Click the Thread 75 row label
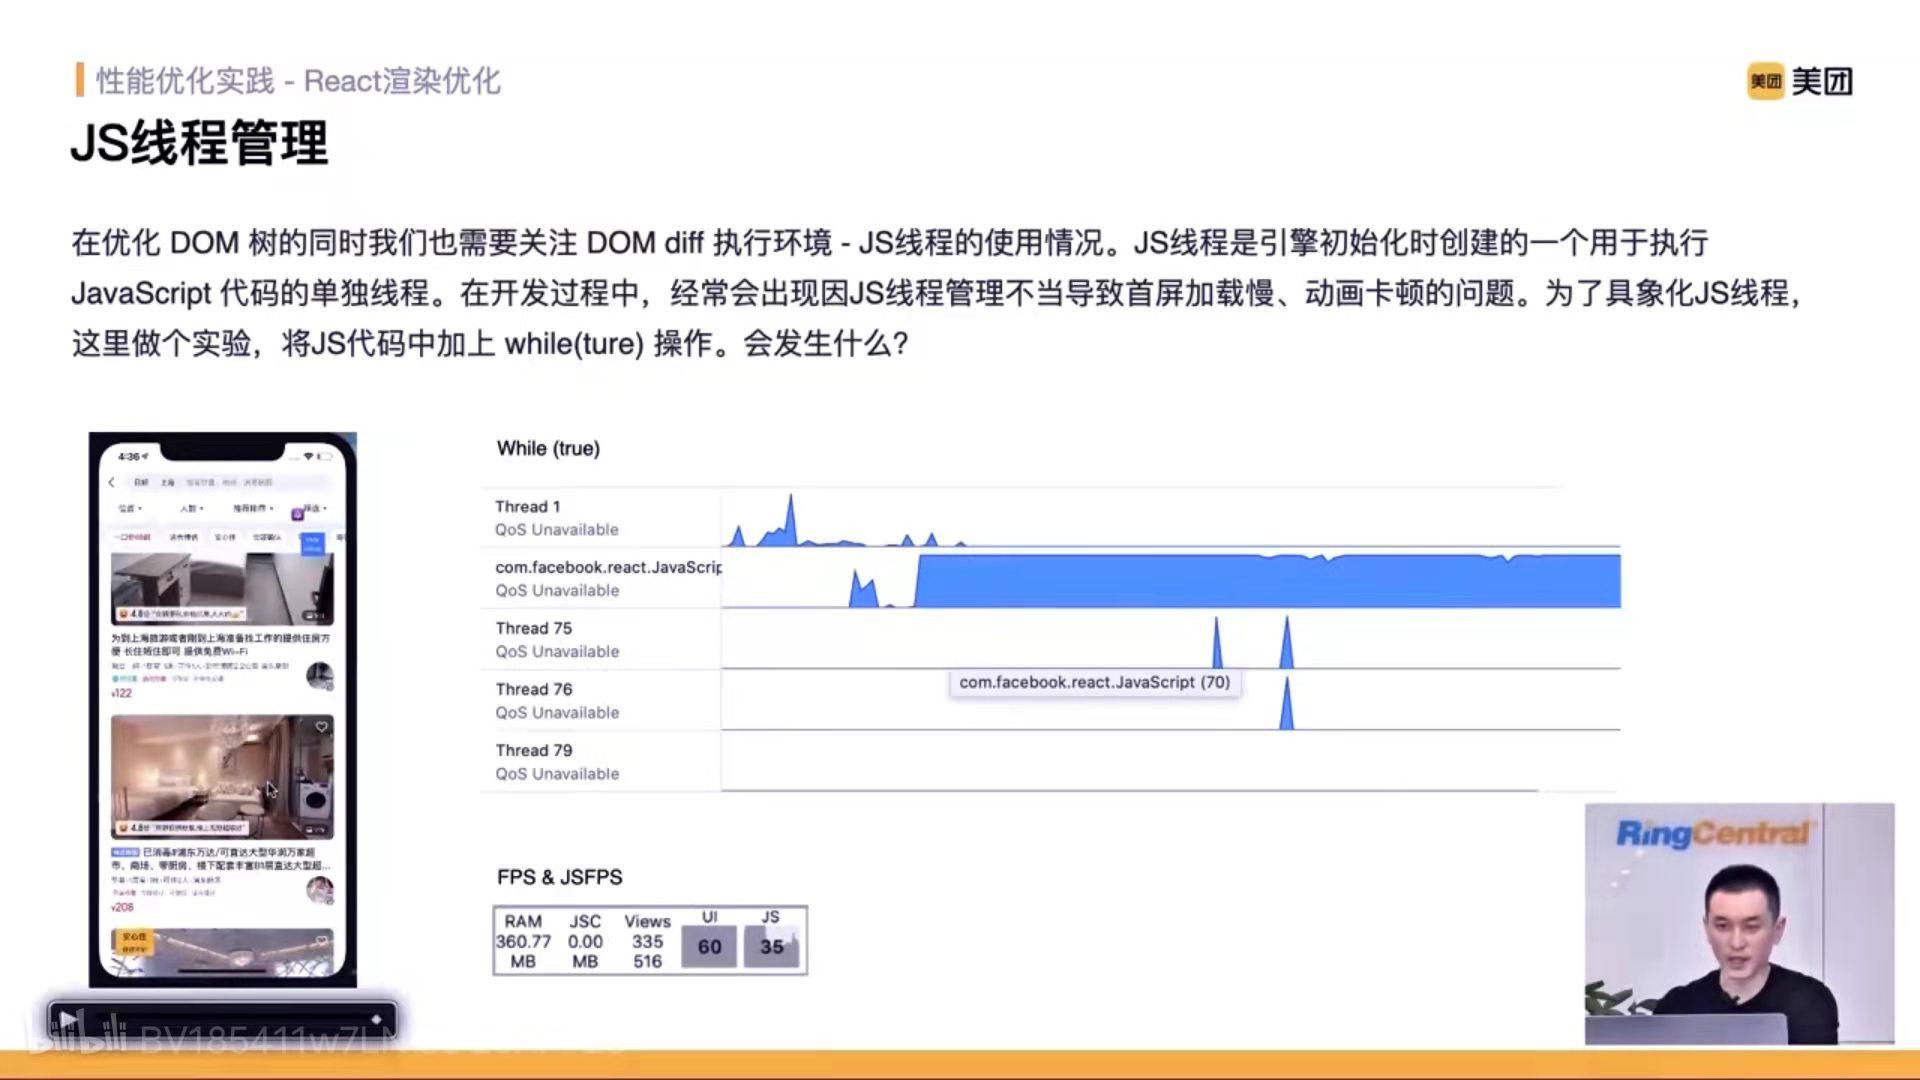The width and height of the screenshot is (1920, 1080). click(x=534, y=628)
